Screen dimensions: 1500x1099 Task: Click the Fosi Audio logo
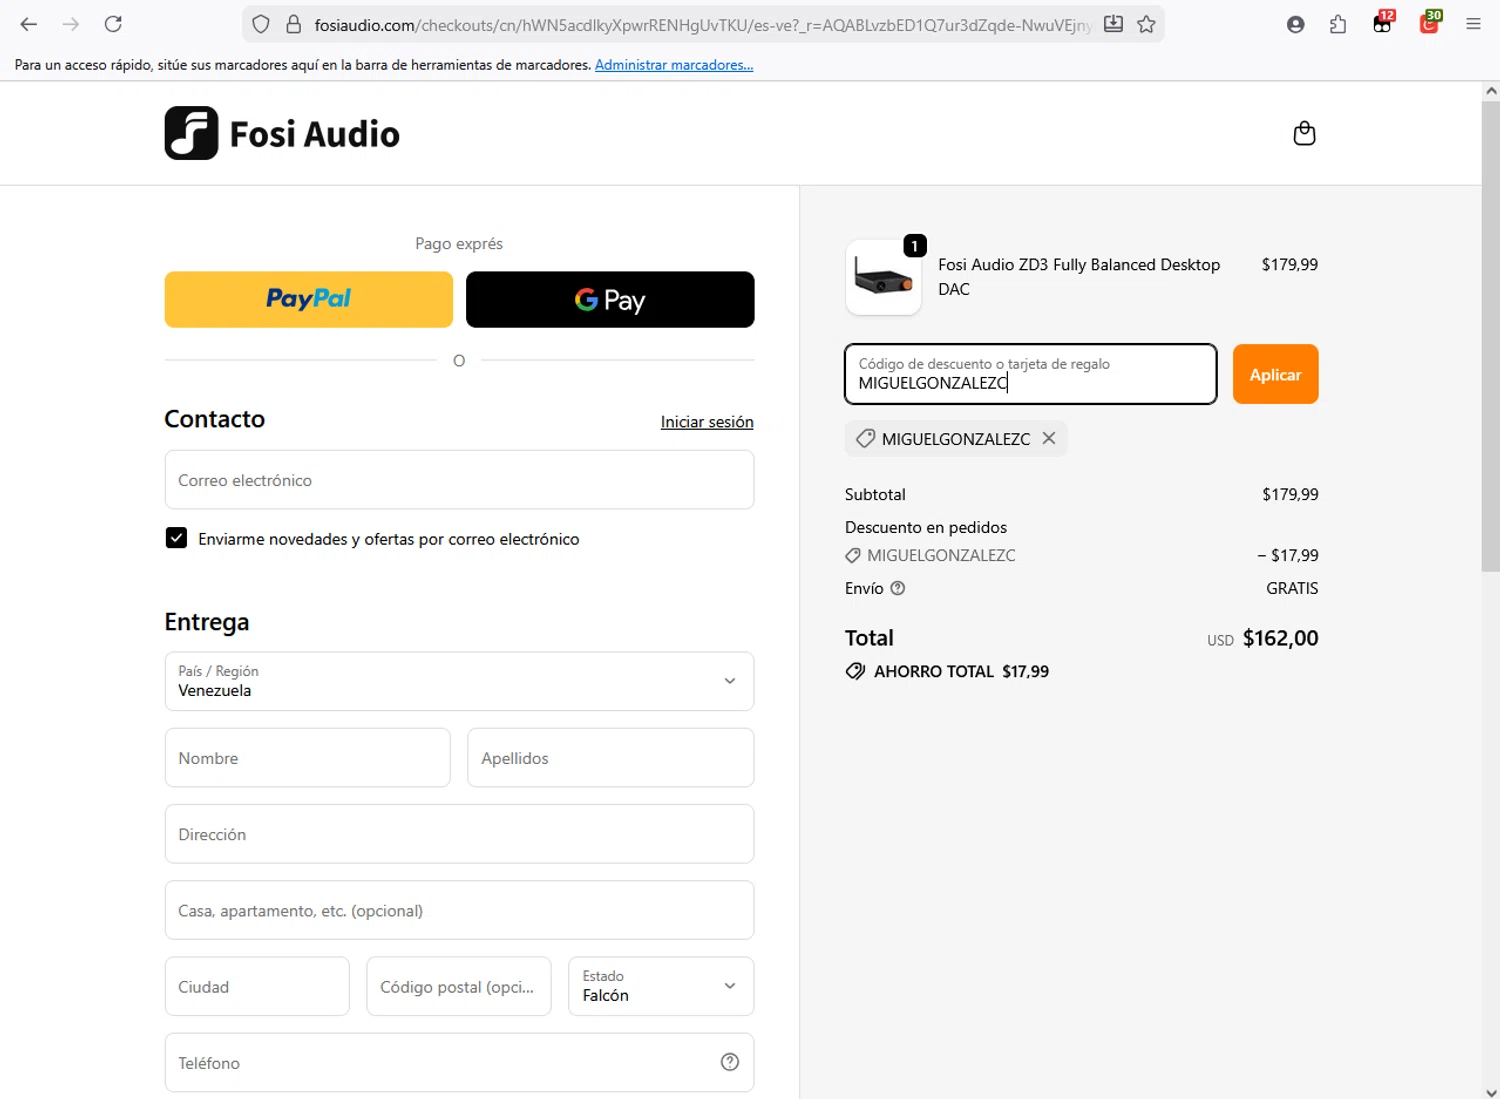click(282, 133)
